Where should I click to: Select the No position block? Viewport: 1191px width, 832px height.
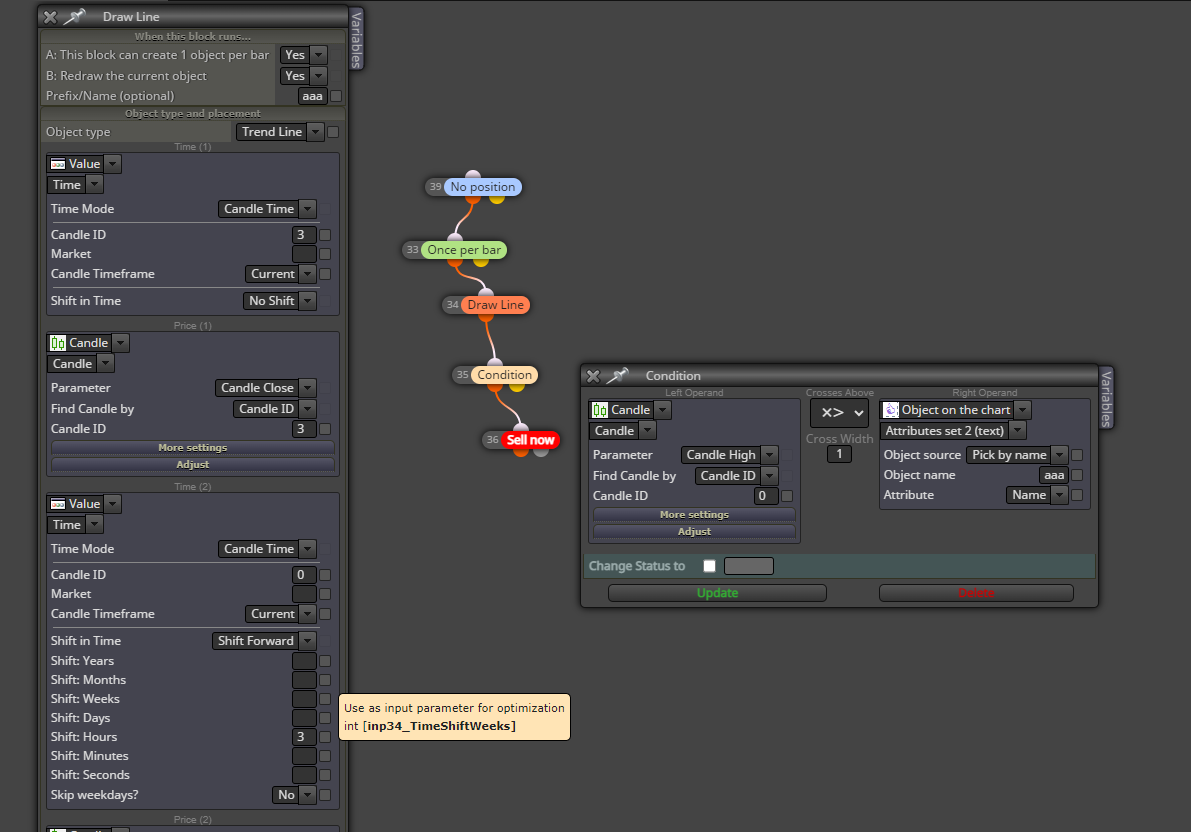click(x=482, y=187)
